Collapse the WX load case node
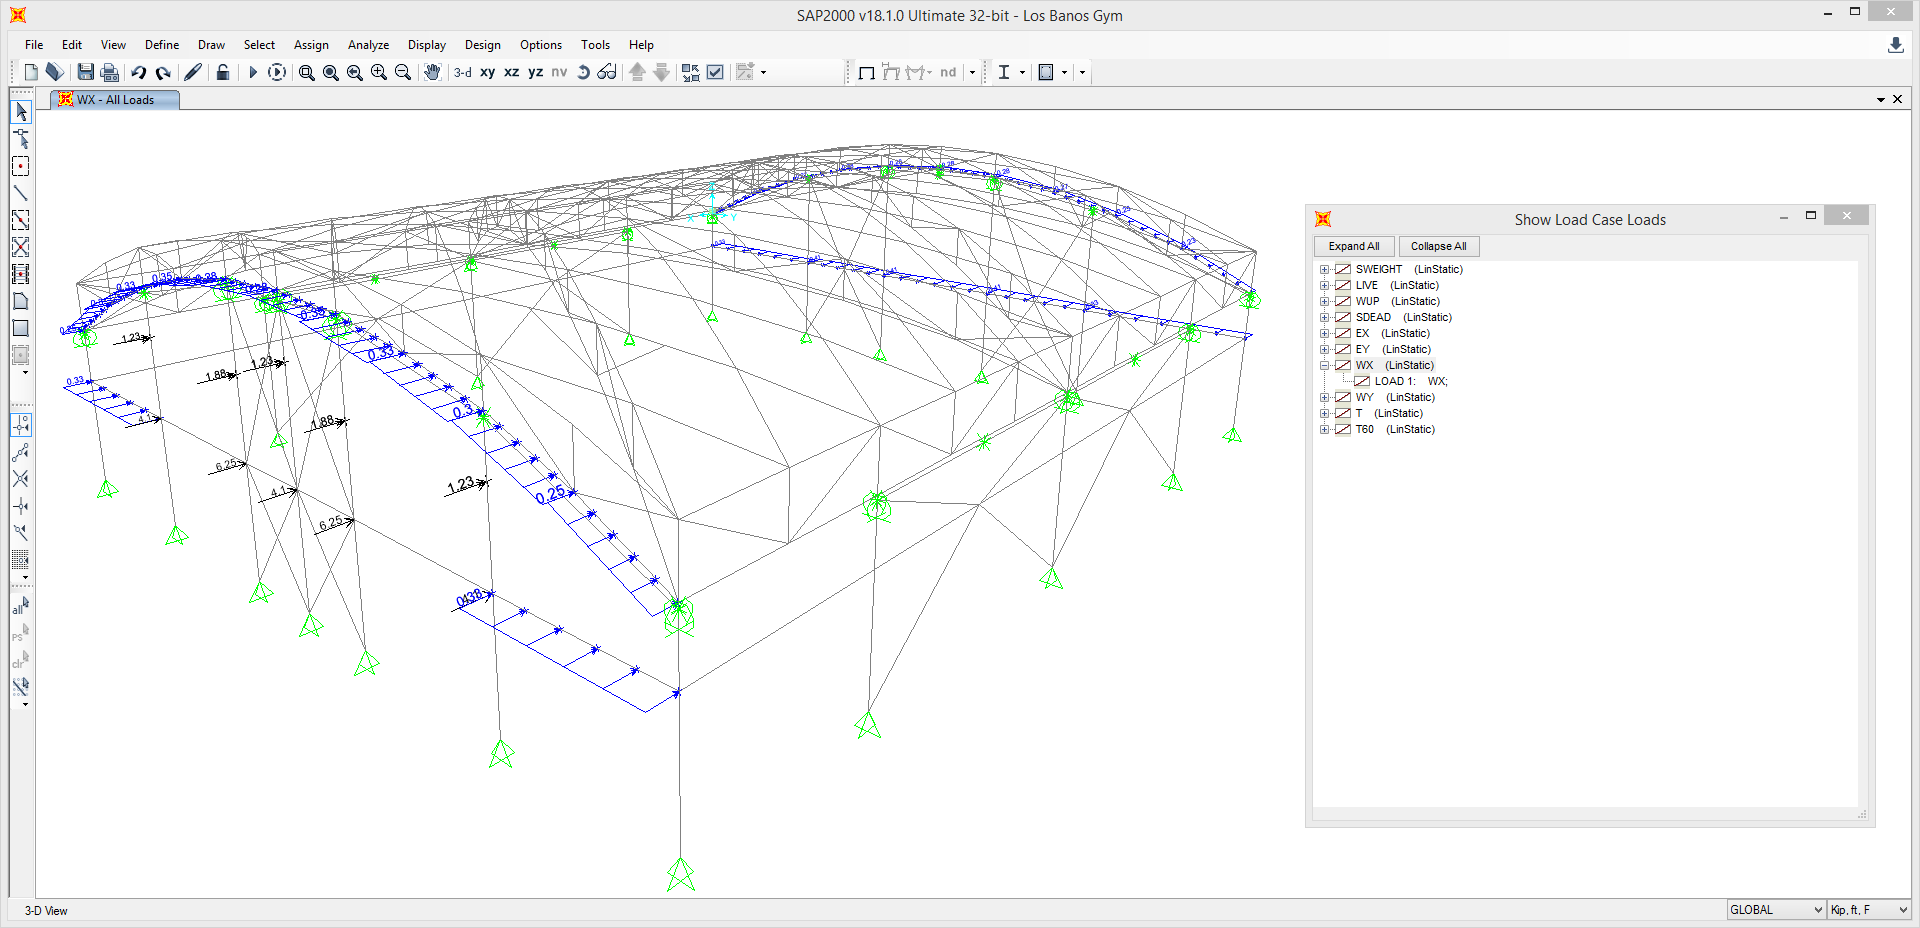 [1324, 365]
